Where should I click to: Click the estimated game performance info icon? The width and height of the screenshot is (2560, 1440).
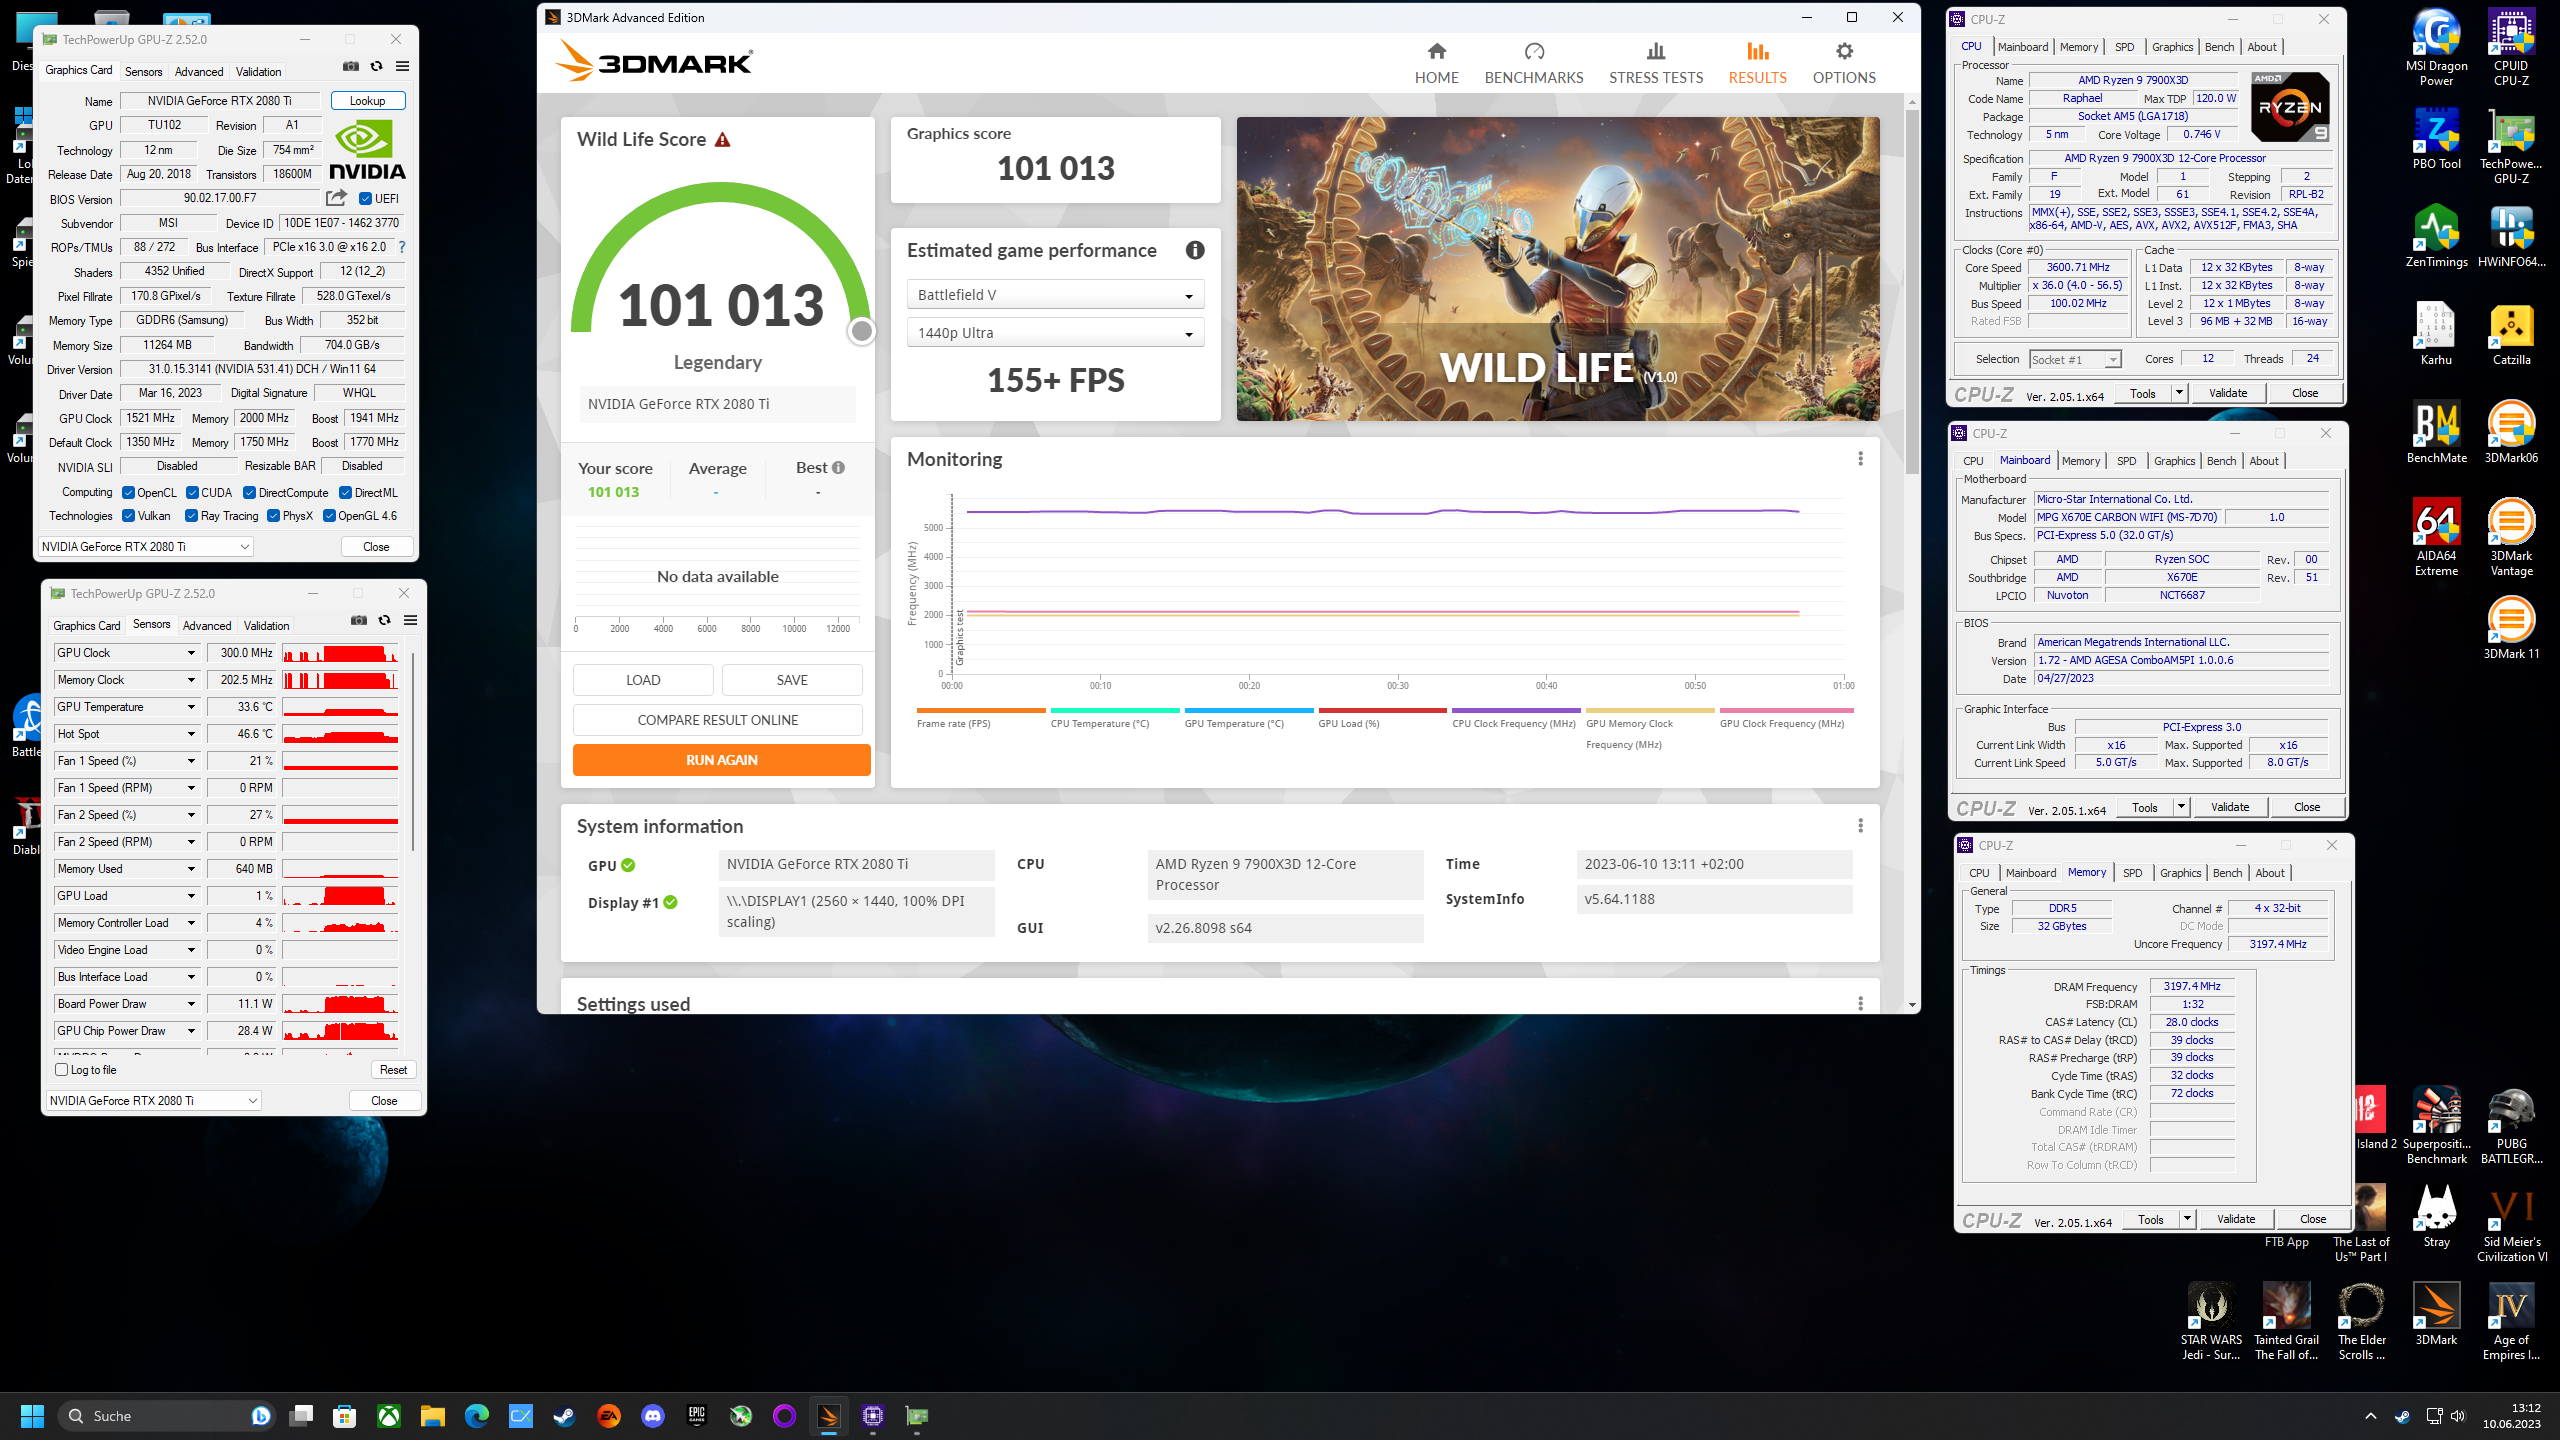pos(1195,251)
